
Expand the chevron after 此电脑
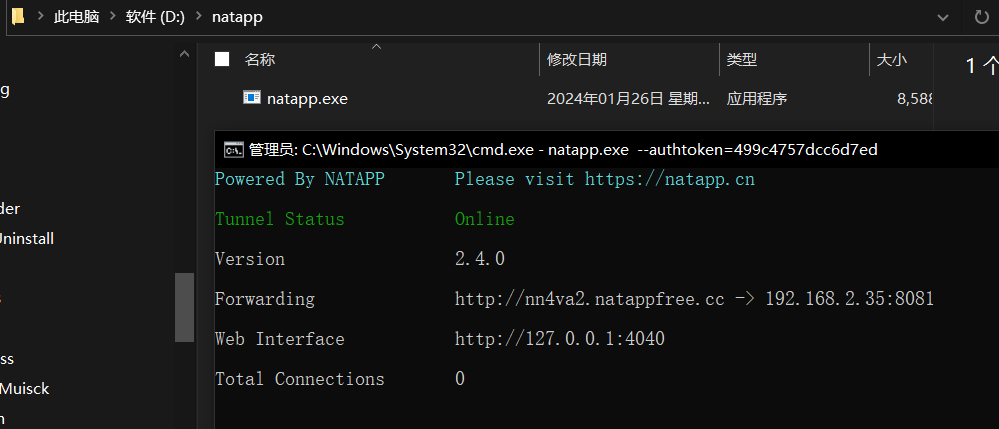112,17
